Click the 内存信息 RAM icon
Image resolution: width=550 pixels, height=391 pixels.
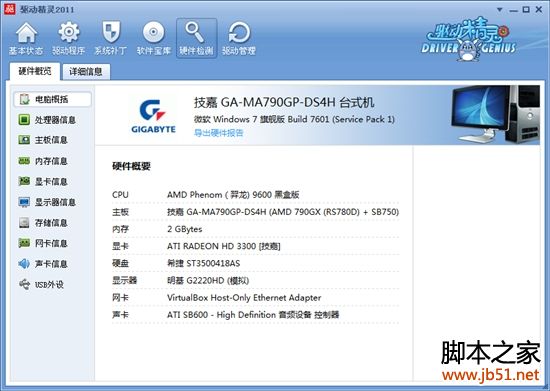[x=24, y=161]
